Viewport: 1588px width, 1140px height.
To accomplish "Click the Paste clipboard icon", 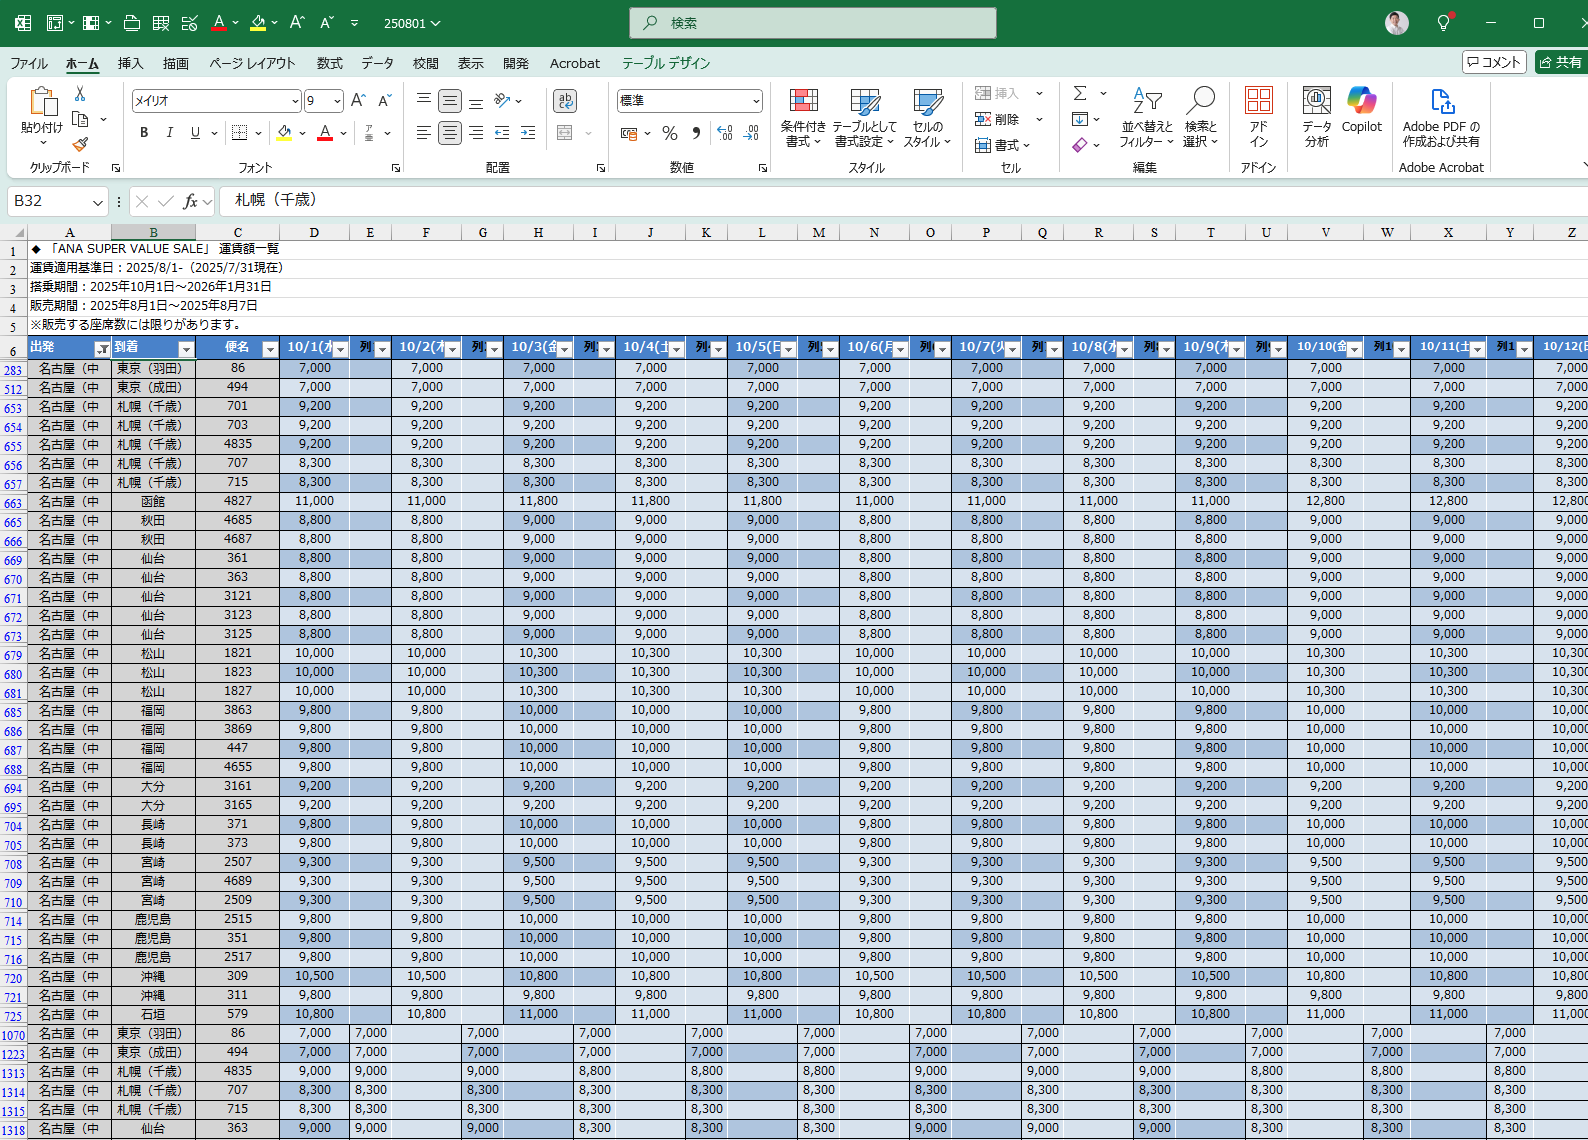I will point(42,102).
